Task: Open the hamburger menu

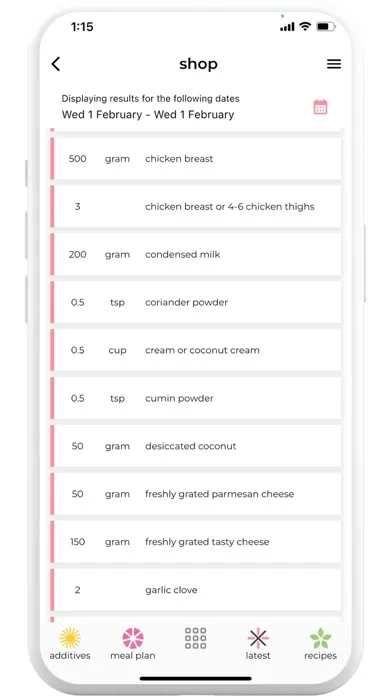Action: click(x=334, y=64)
